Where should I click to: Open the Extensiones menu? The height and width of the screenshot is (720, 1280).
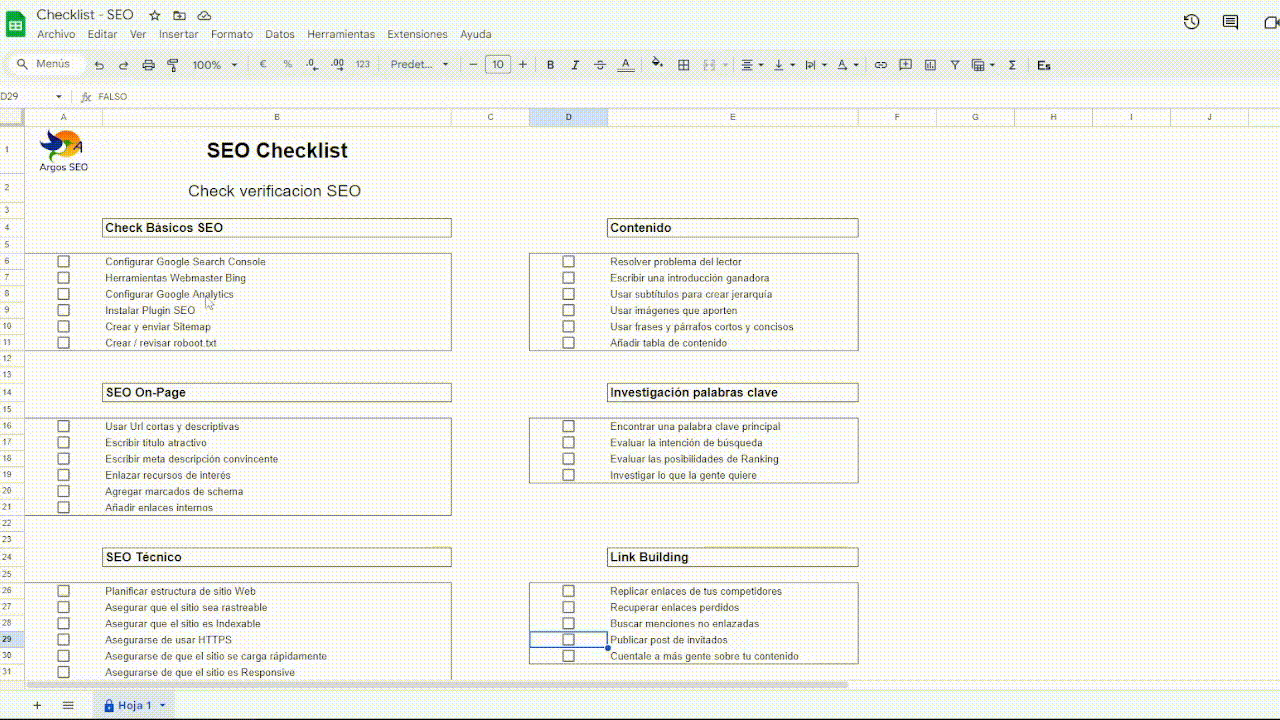click(x=417, y=34)
